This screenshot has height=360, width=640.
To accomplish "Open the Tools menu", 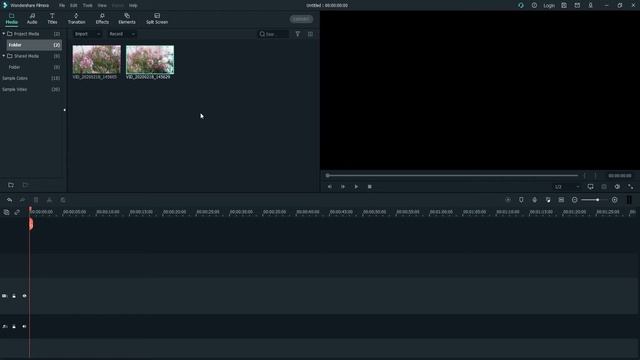I will [x=87, y=5].
